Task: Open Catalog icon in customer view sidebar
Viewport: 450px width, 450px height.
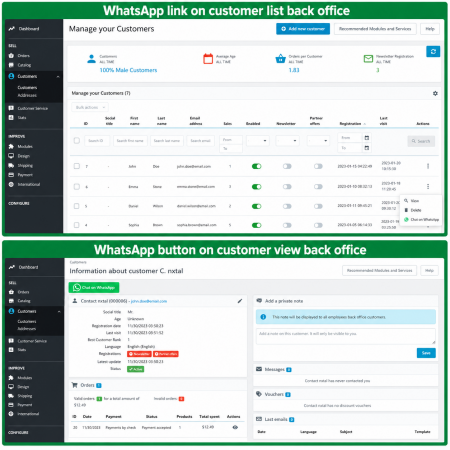Action: (x=11, y=301)
